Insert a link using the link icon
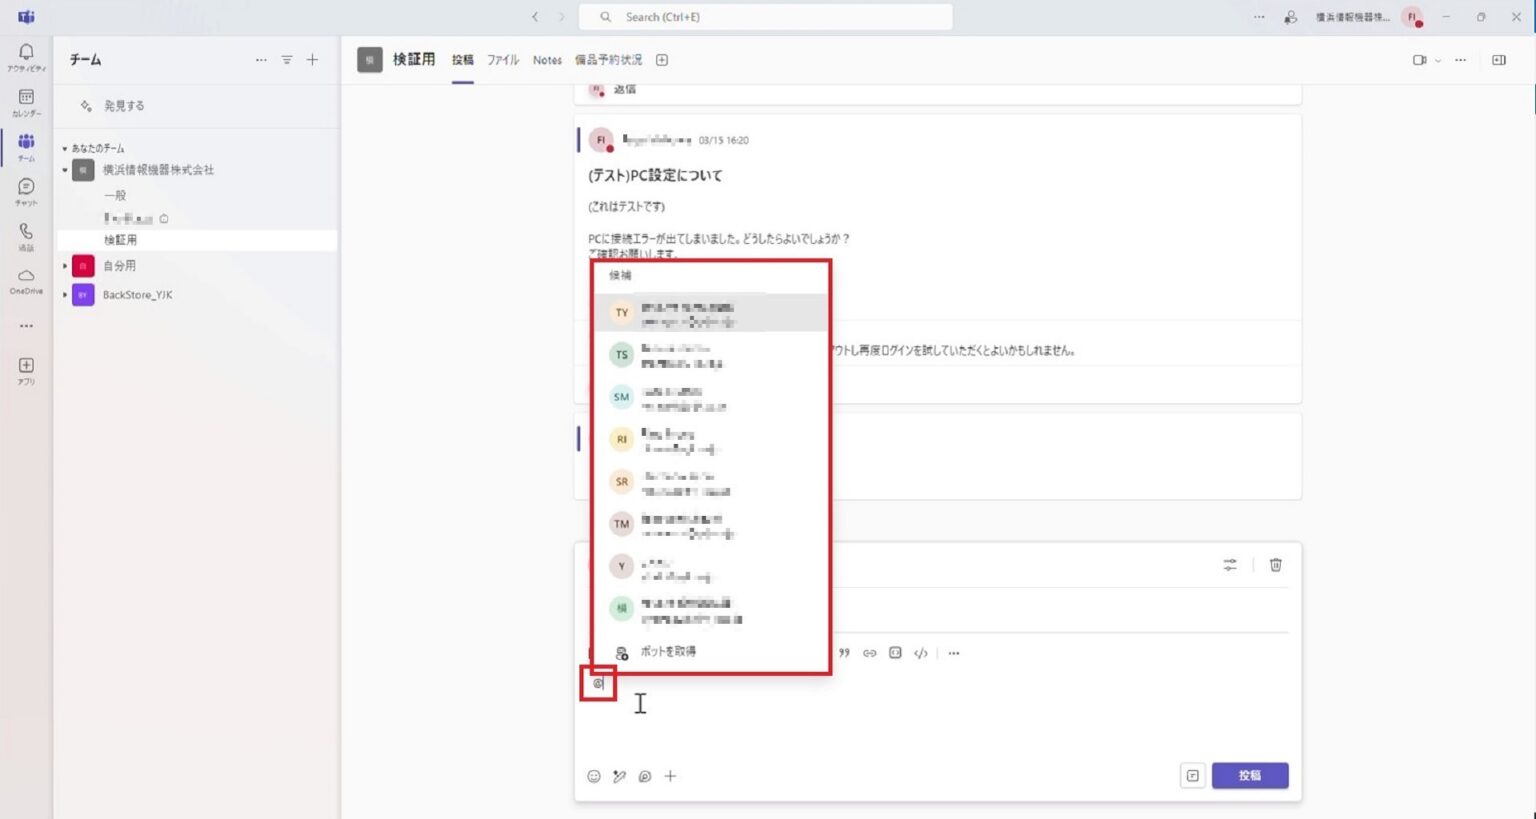This screenshot has width=1536, height=819. pos(869,653)
